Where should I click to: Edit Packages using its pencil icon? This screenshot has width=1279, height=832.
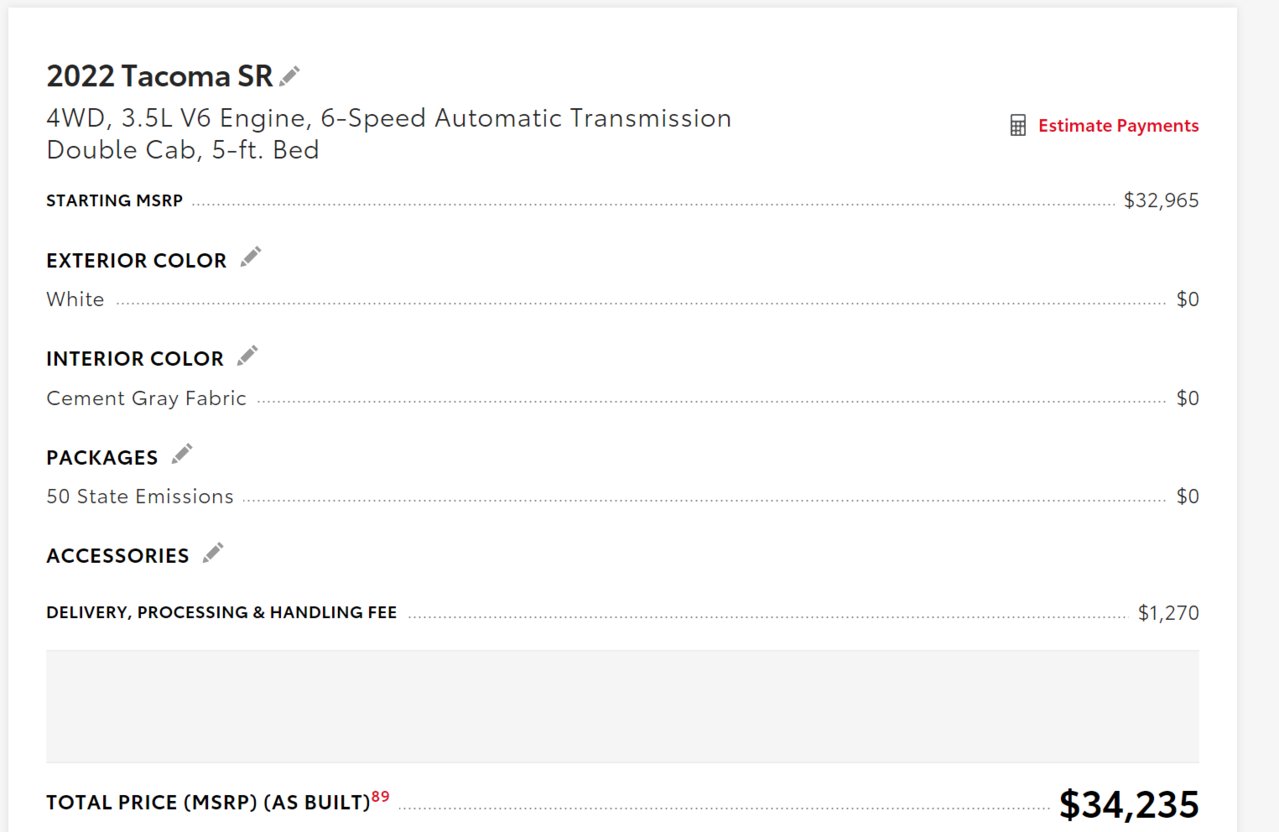(x=181, y=454)
